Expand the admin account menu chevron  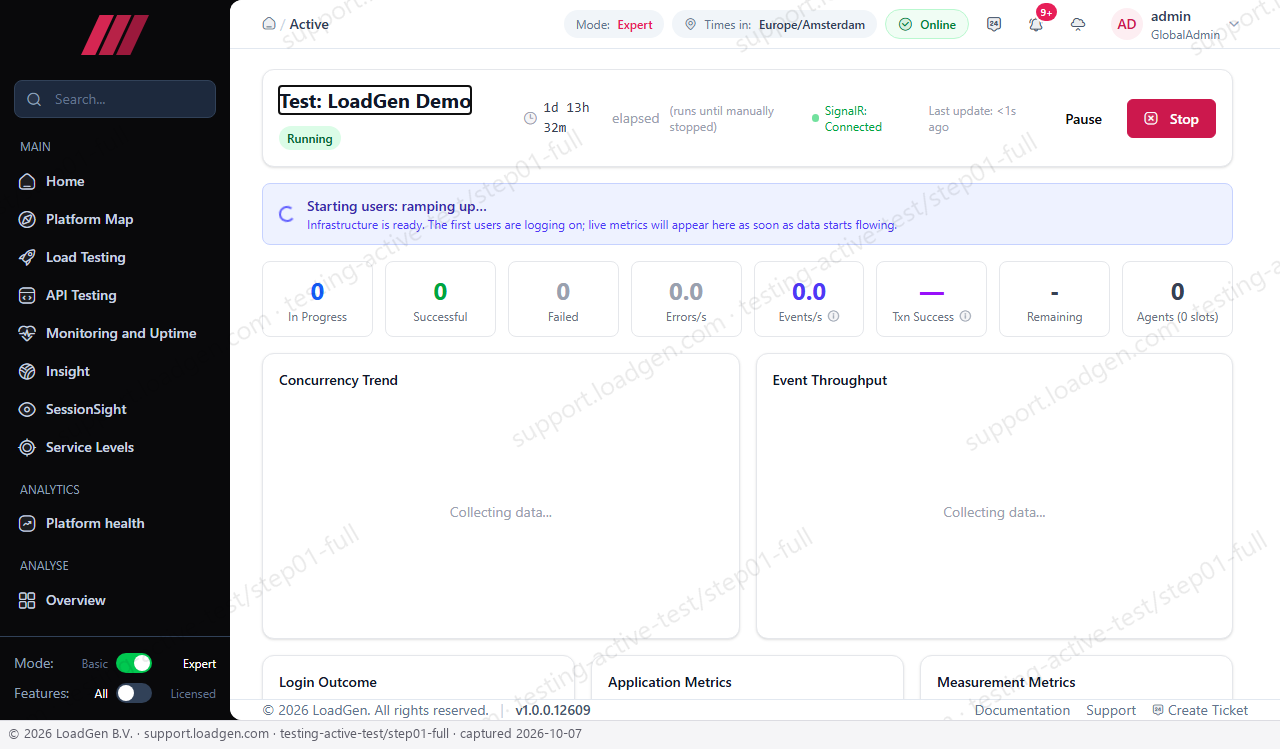[x=1234, y=24]
